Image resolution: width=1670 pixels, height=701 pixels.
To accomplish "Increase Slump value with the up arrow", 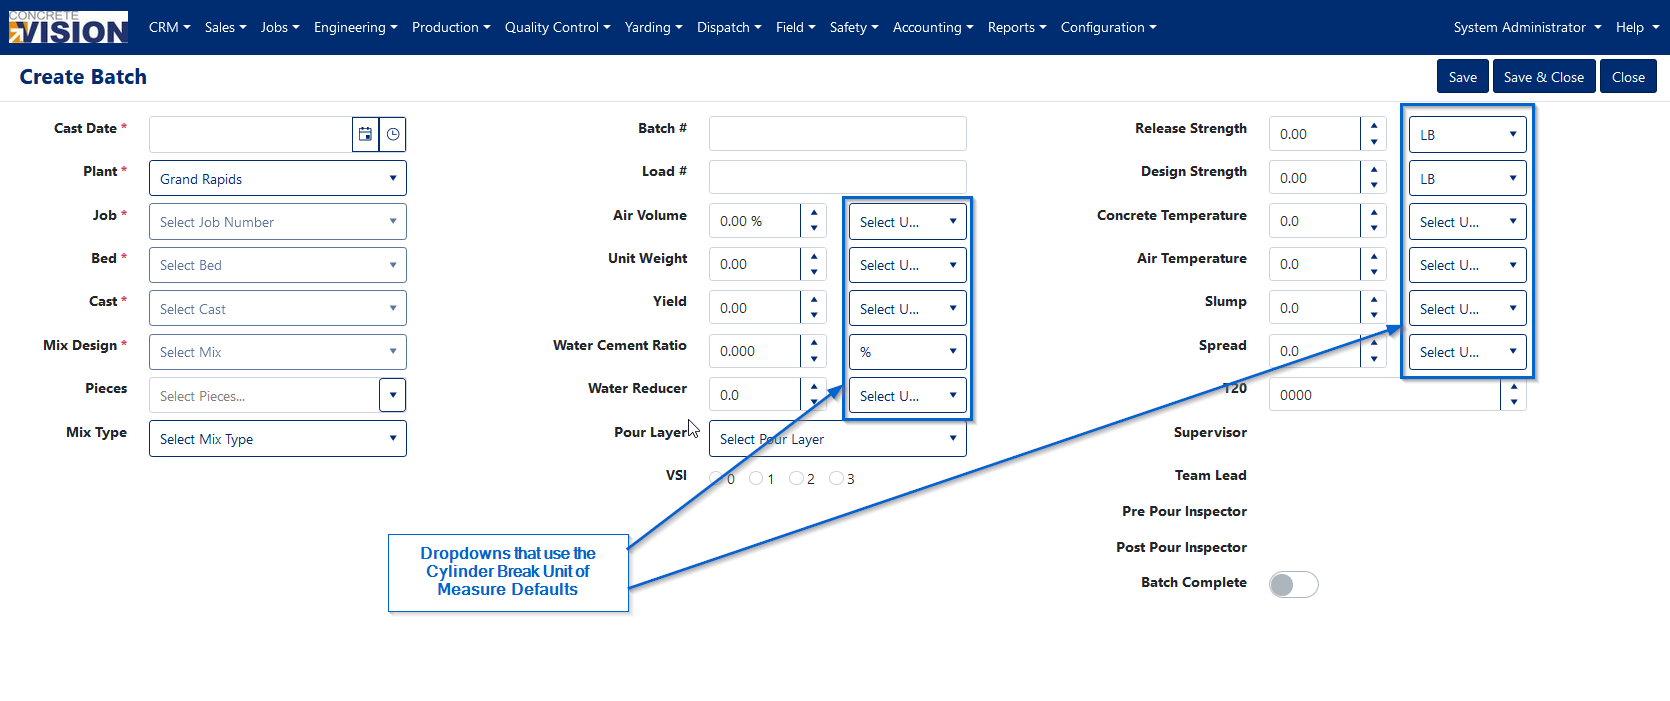I will coord(1374,300).
